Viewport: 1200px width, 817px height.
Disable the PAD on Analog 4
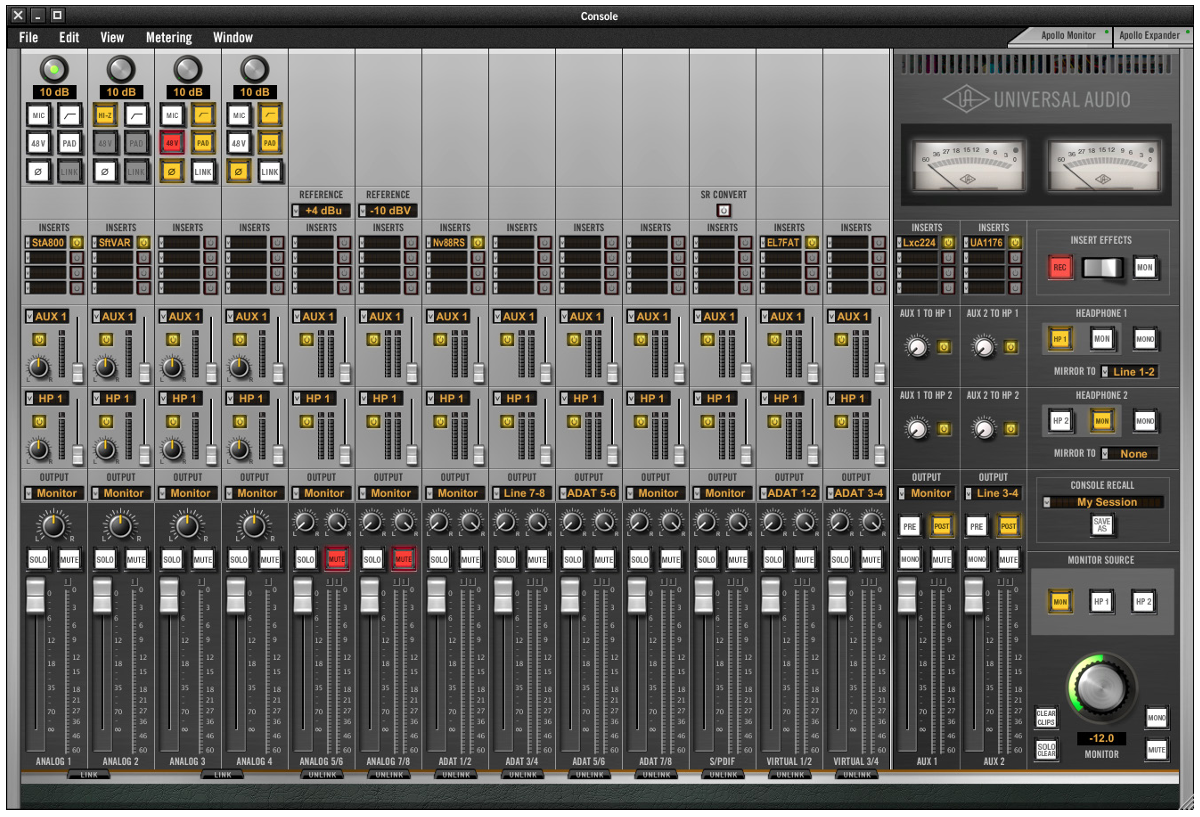(270, 144)
